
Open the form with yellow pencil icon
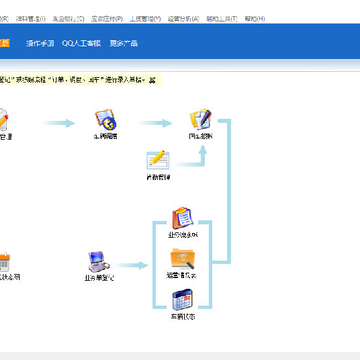pos(158,159)
